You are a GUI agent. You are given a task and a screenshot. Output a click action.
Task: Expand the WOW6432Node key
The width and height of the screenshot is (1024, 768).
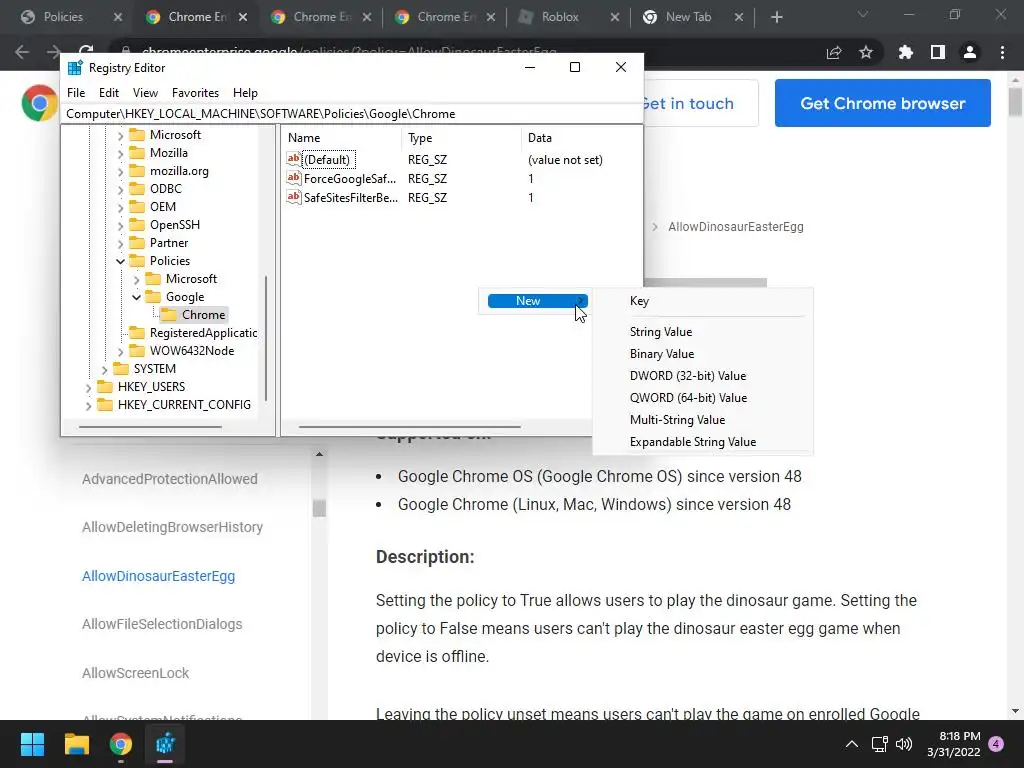[x=120, y=351]
